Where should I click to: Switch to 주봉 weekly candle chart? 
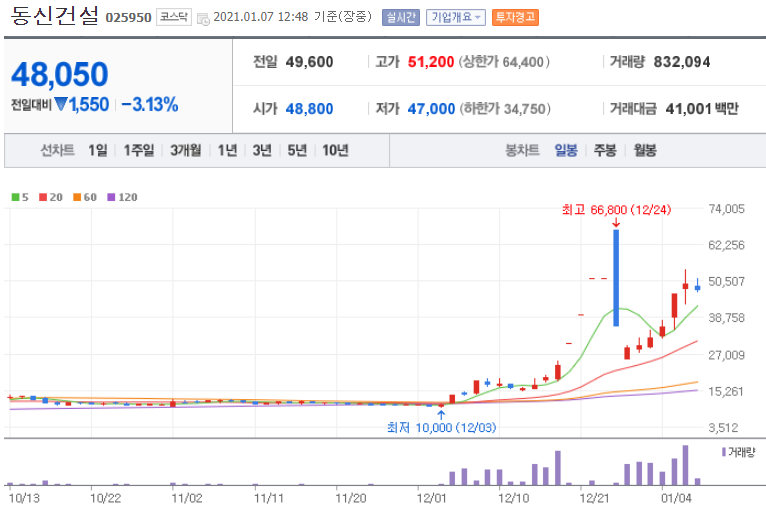[605, 150]
